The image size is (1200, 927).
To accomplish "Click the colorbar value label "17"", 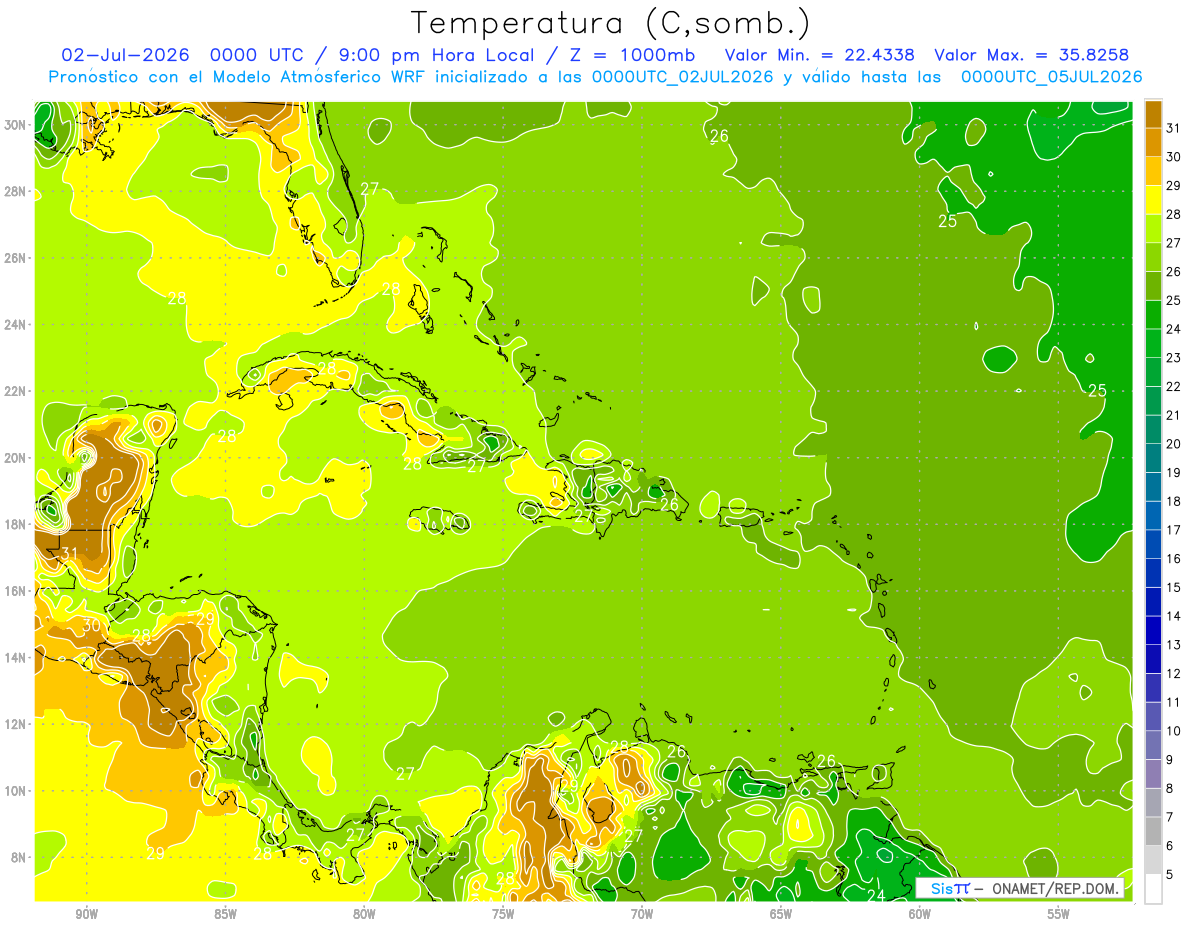I will pyautogui.click(x=1174, y=530).
